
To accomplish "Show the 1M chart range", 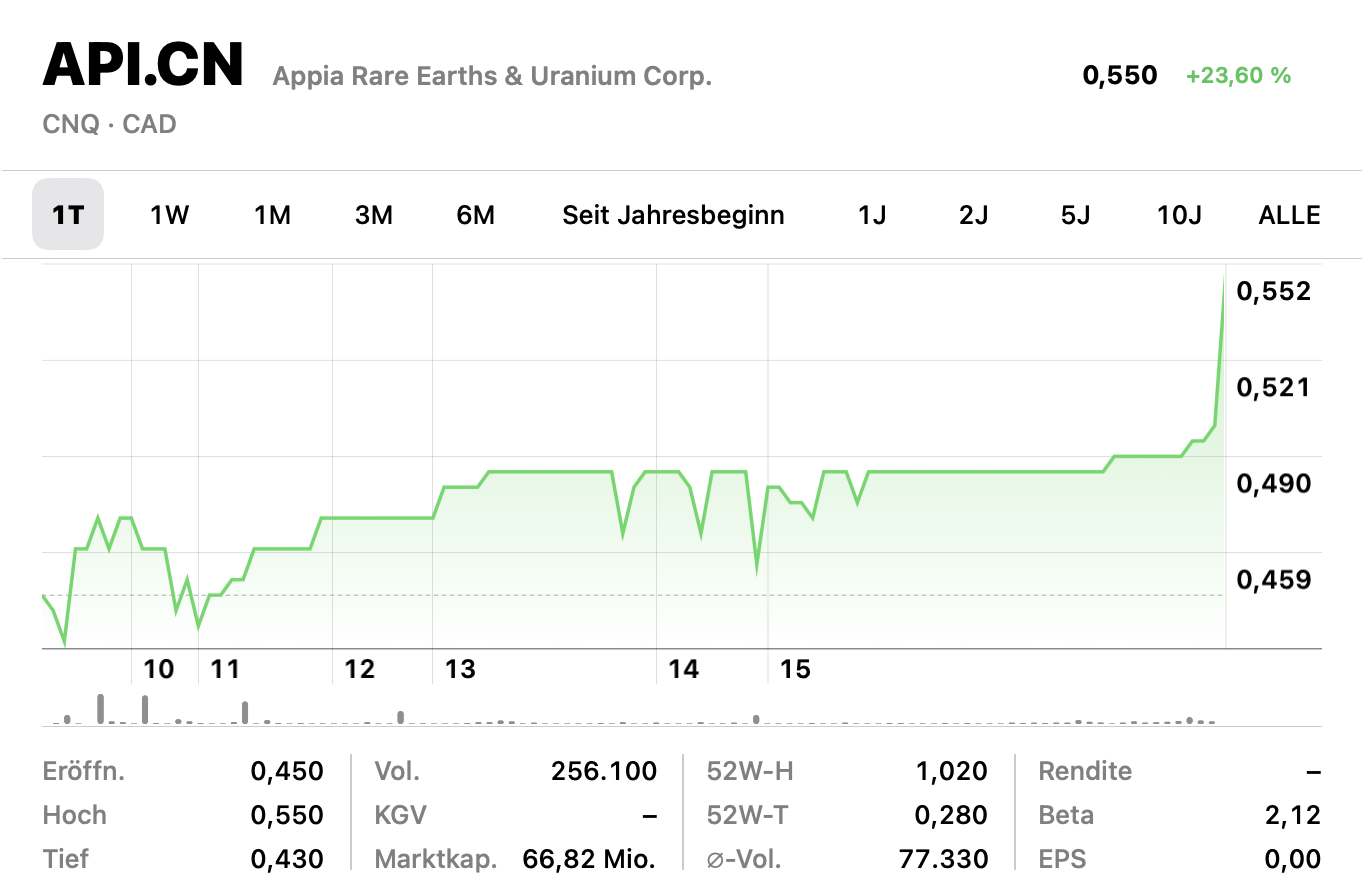I will 272,215.
